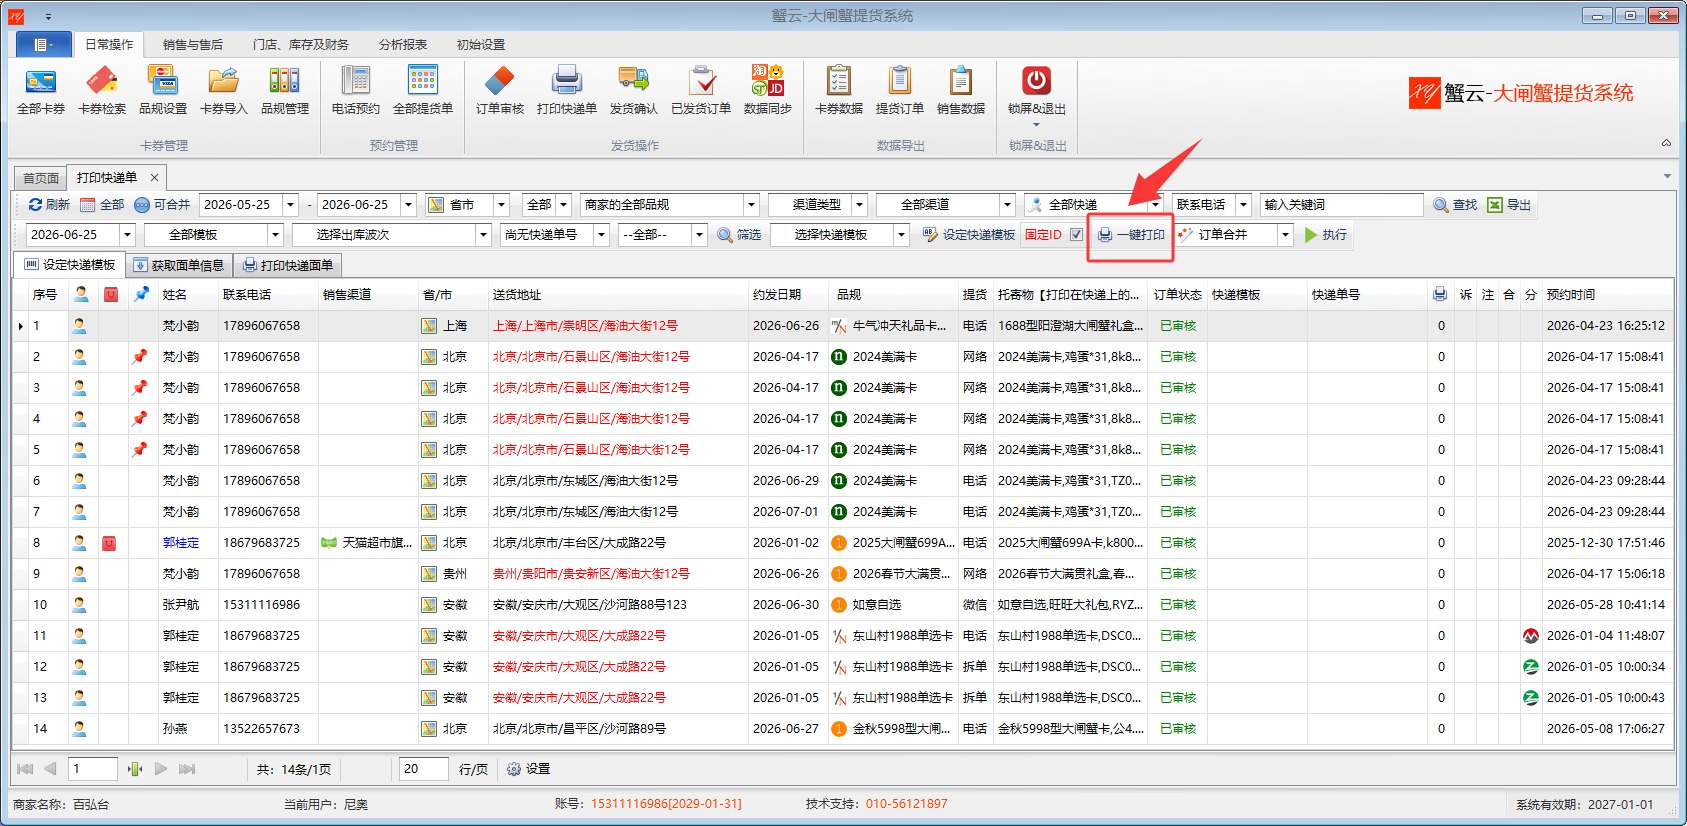Select the 全部 filter option beside 刷新
The image size is (1687, 826).
(x=102, y=205)
